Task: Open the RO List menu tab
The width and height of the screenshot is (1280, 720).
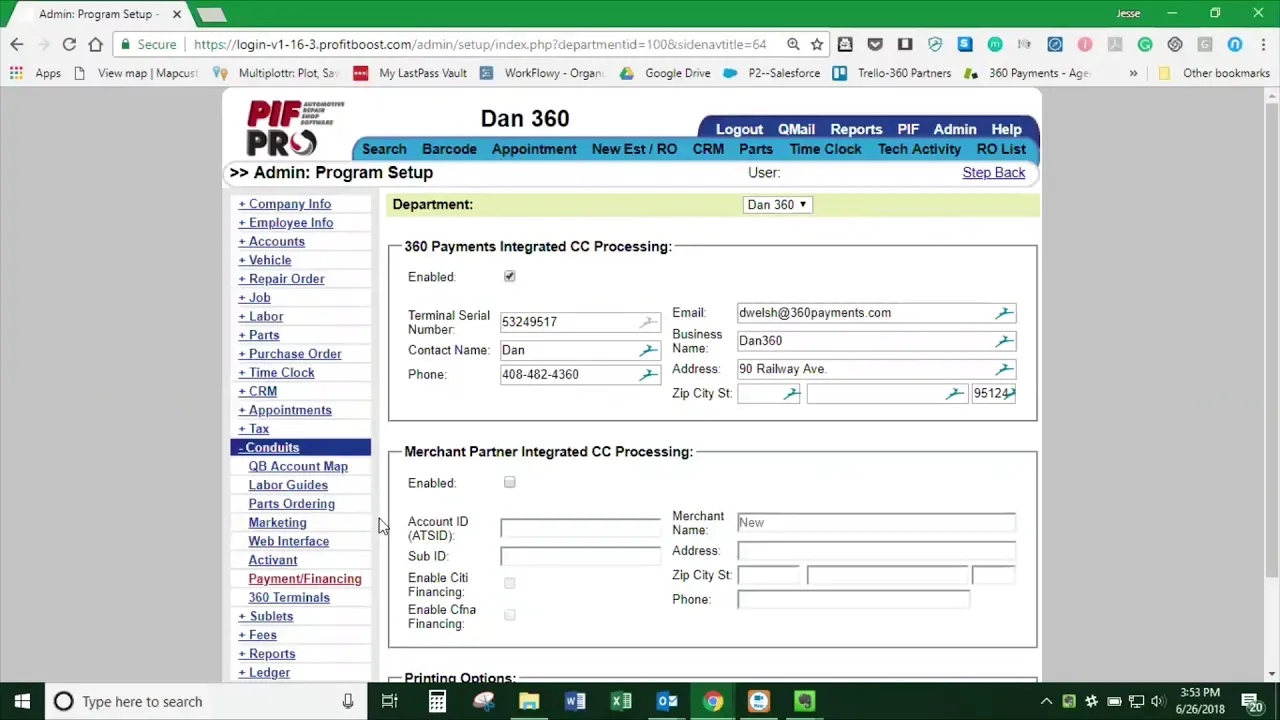Action: coord(1001,149)
